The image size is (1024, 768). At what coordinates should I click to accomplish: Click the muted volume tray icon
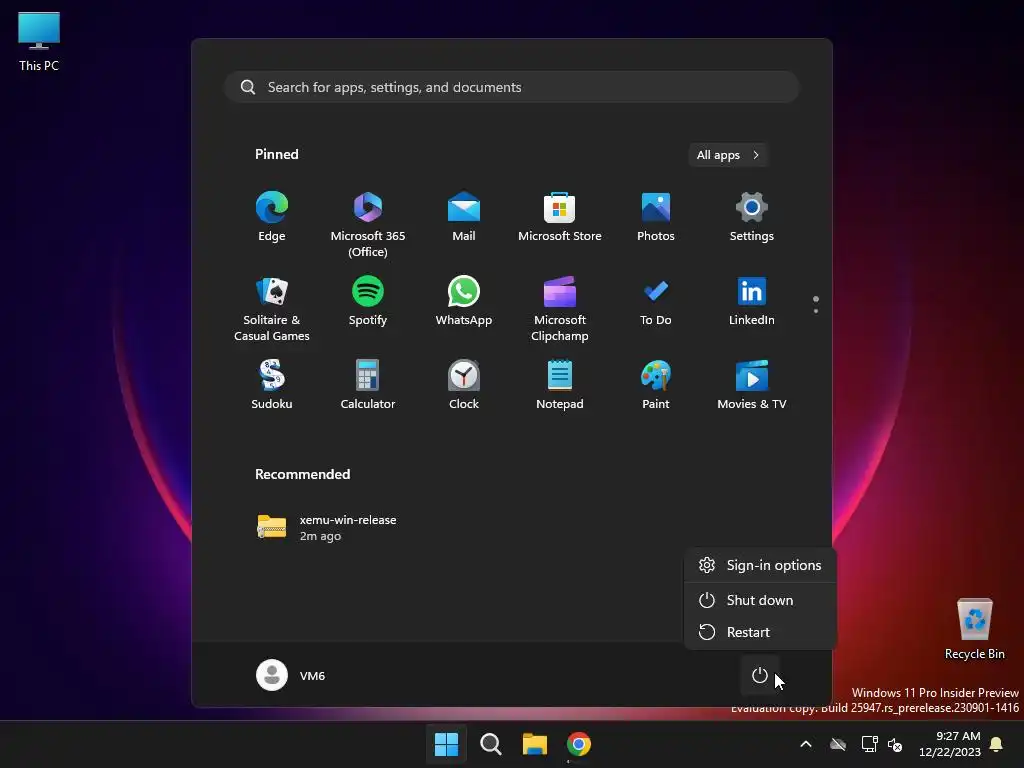(895, 744)
